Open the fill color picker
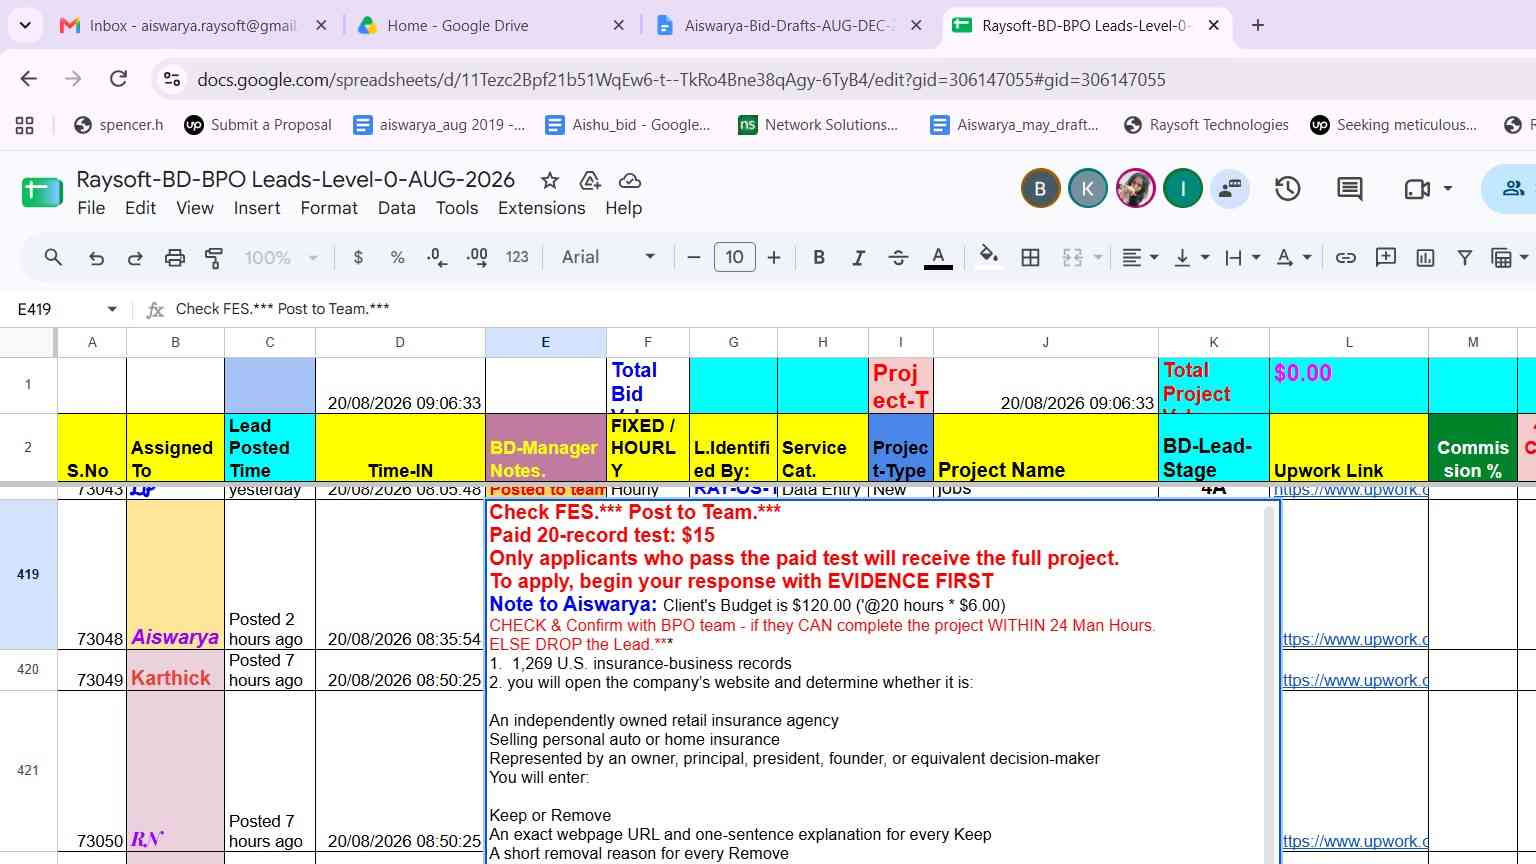The height and width of the screenshot is (864, 1536). [x=989, y=257]
